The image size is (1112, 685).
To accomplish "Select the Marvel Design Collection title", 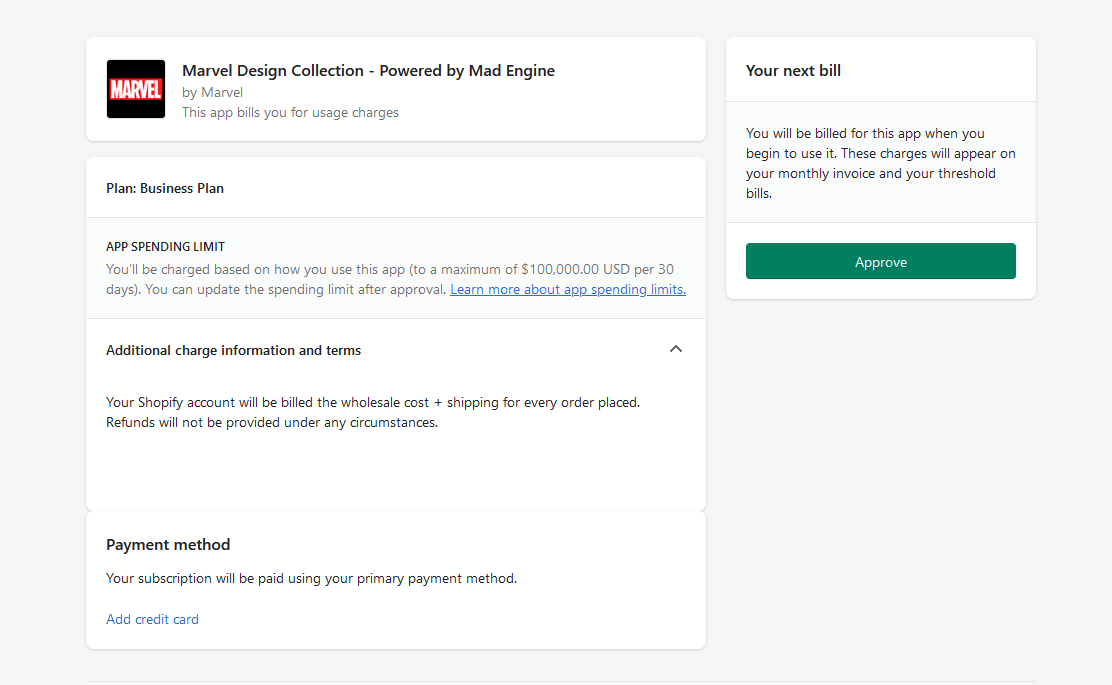I will coord(368,70).
